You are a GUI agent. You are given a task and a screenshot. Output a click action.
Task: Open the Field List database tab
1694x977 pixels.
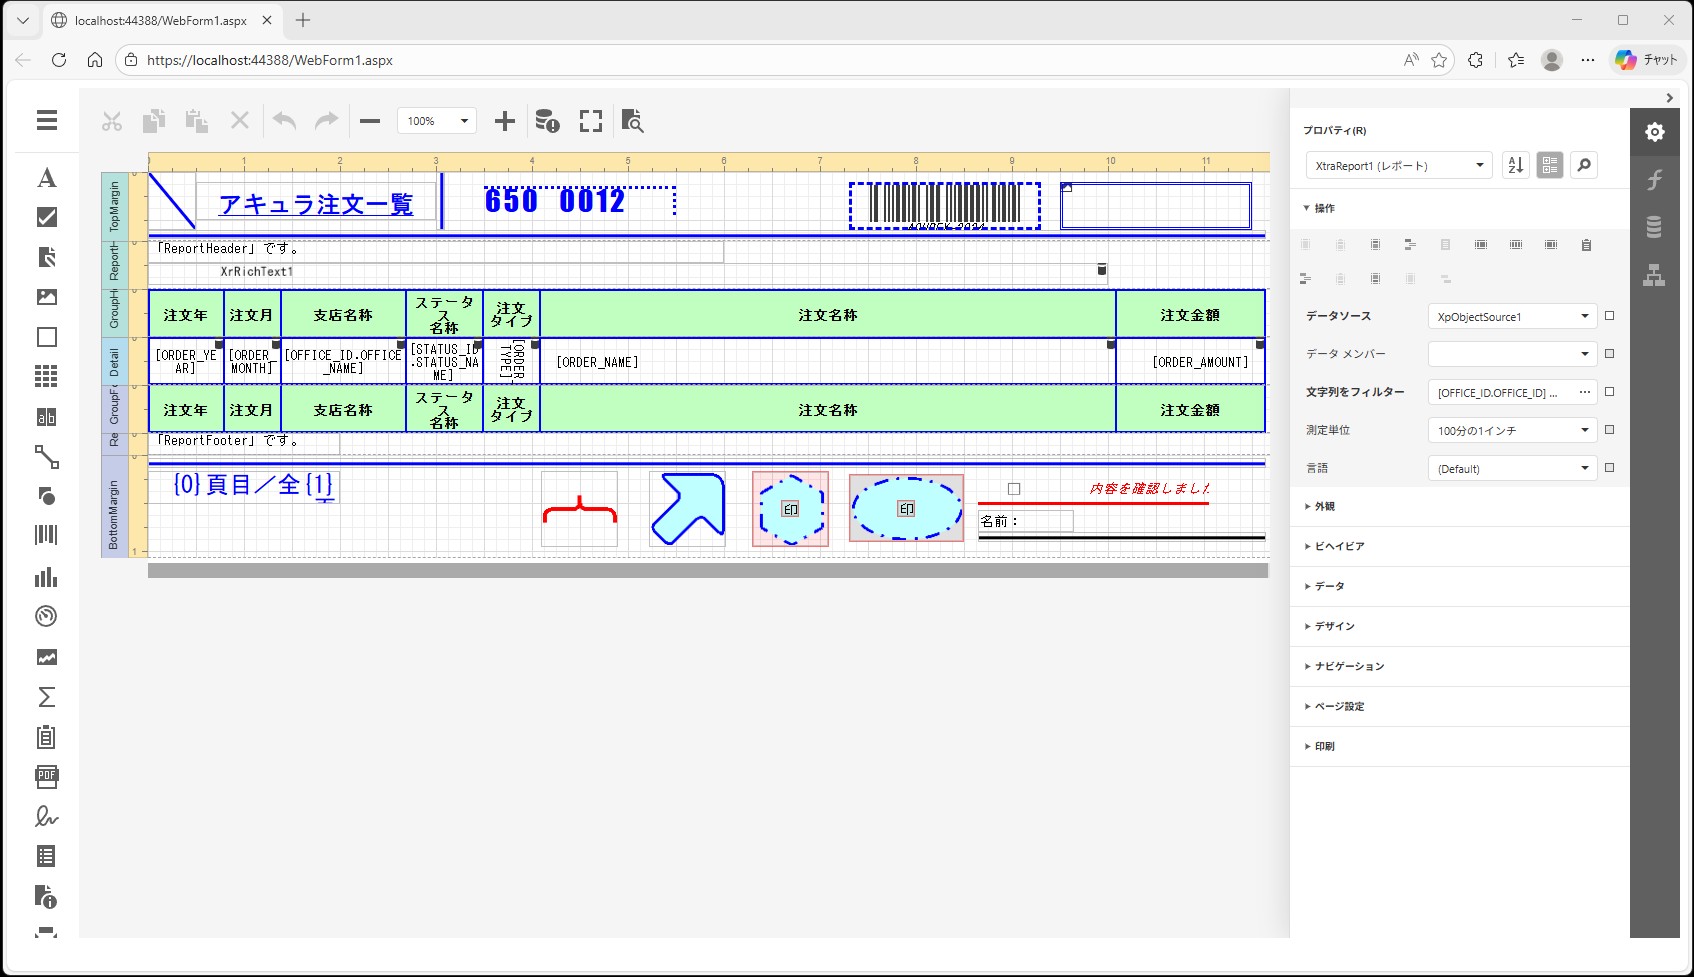click(1654, 227)
